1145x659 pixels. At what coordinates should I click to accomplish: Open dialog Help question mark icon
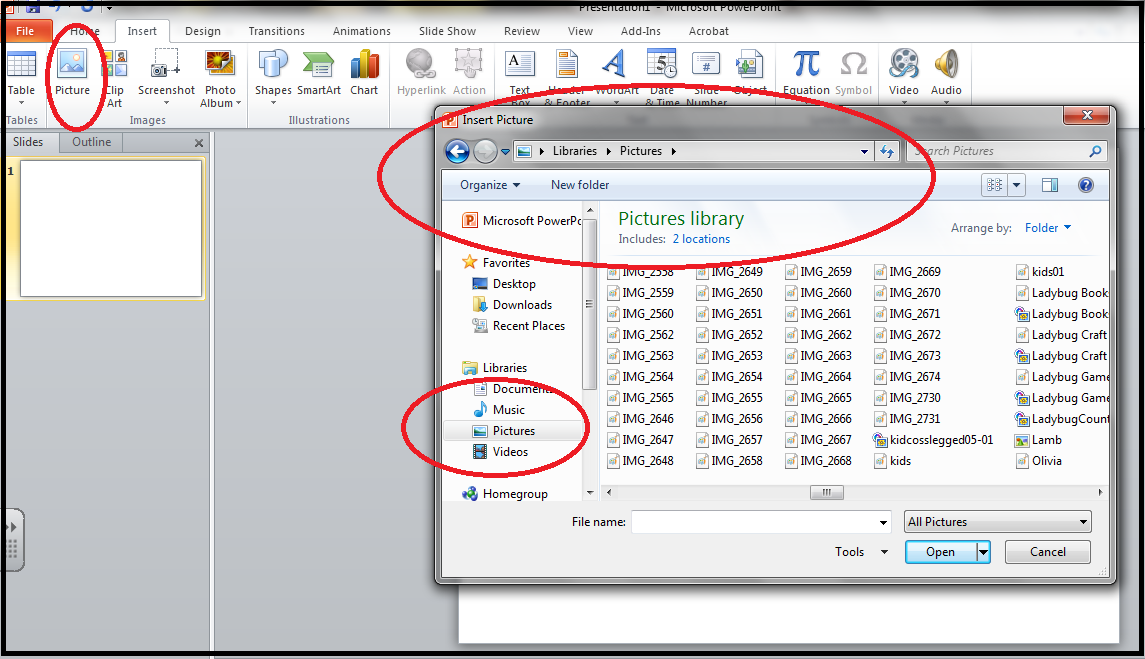(x=1086, y=185)
